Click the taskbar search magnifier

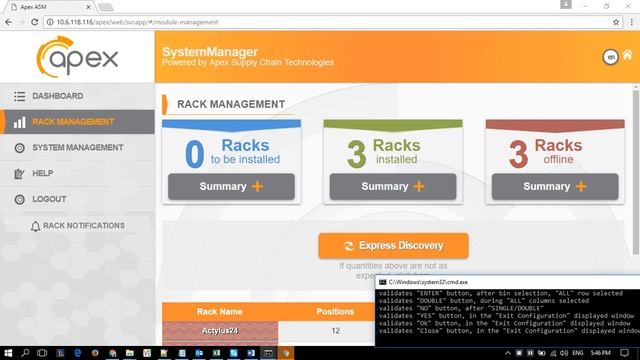click(25, 353)
